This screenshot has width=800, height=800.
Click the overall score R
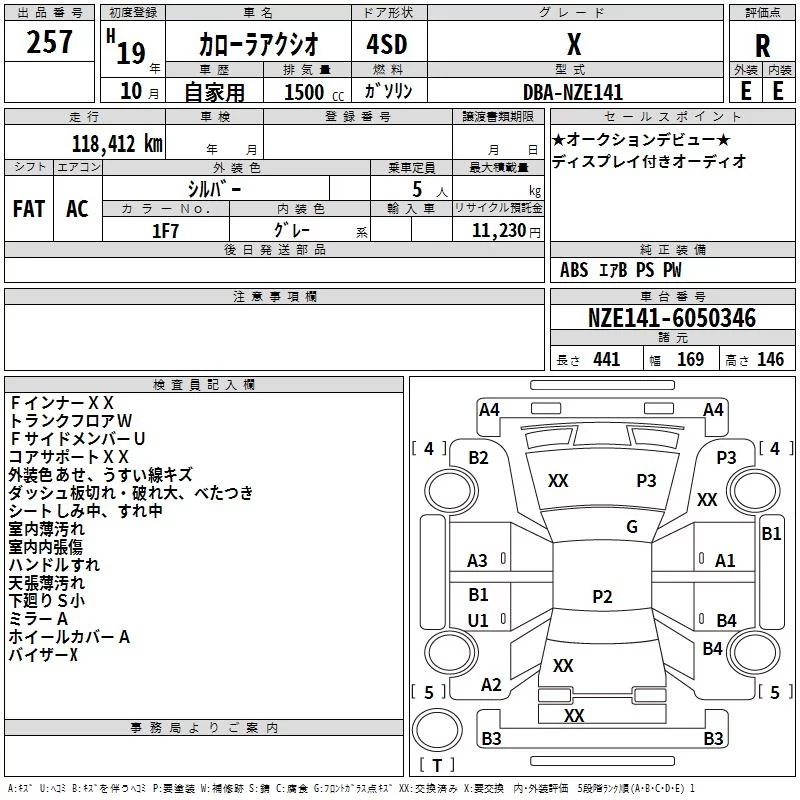pyautogui.click(x=762, y=46)
